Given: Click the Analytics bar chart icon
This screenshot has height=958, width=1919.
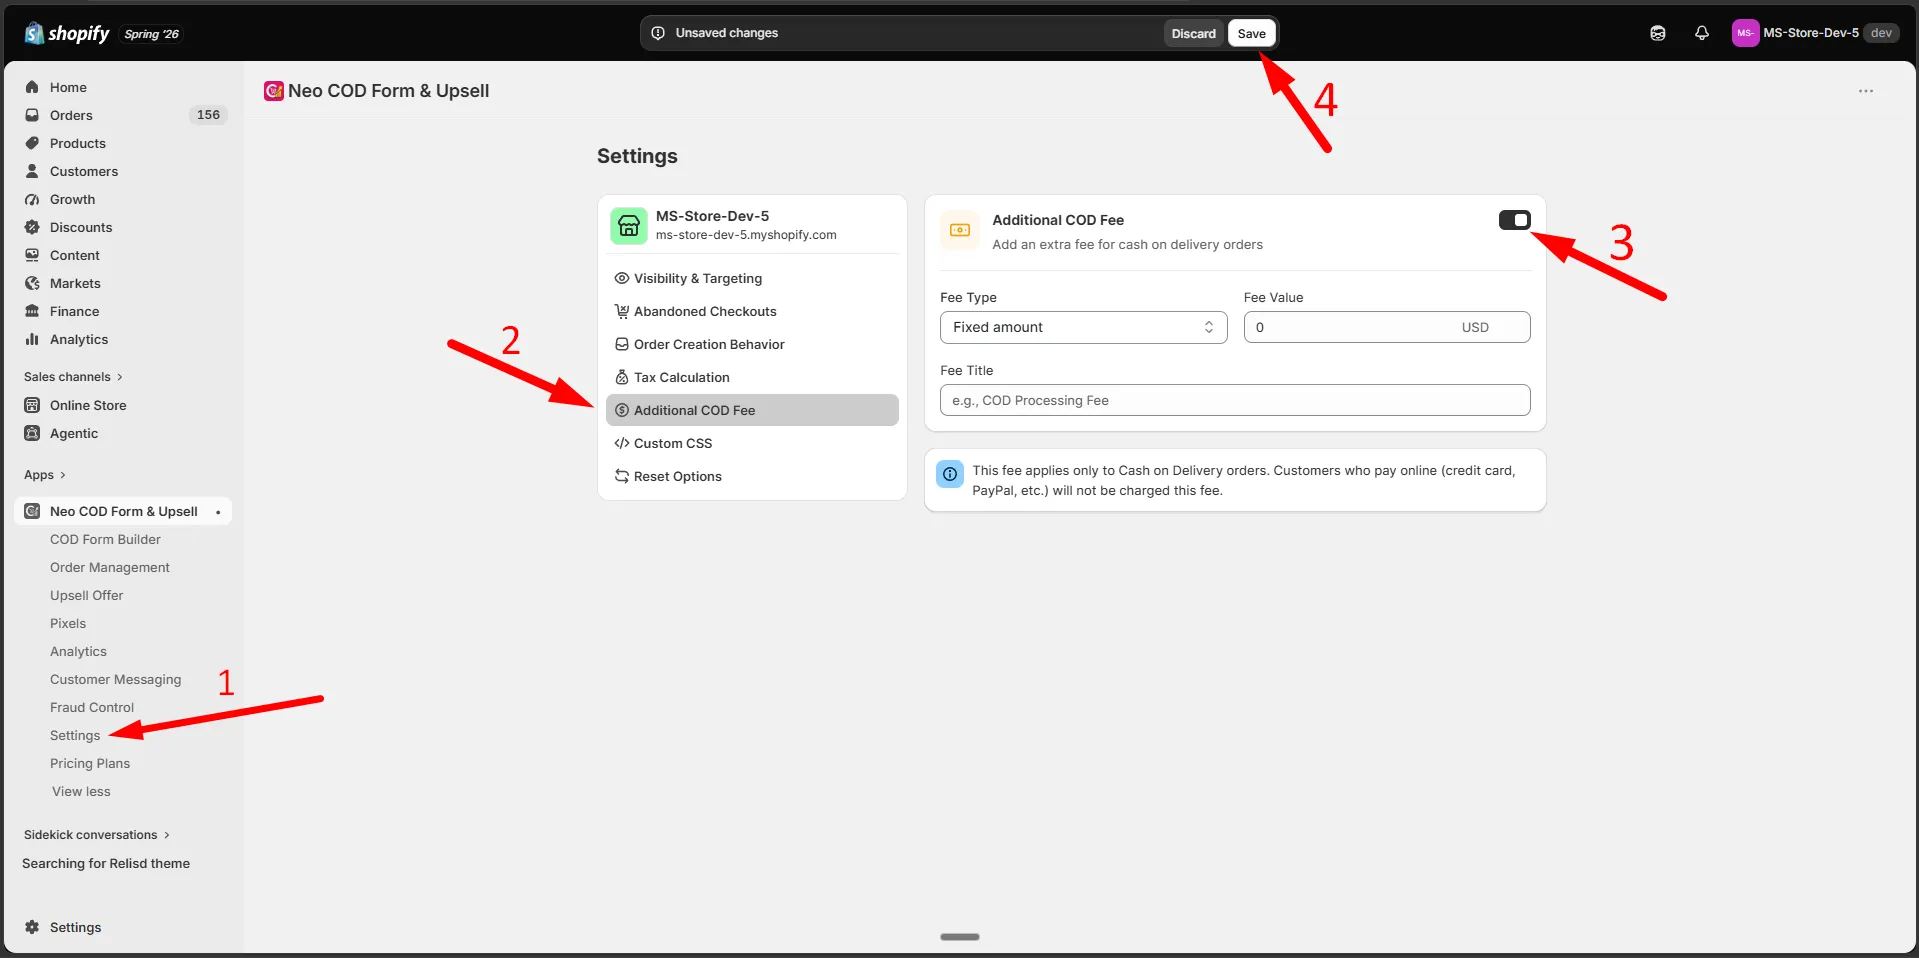Looking at the screenshot, I should (x=32, y=339).
